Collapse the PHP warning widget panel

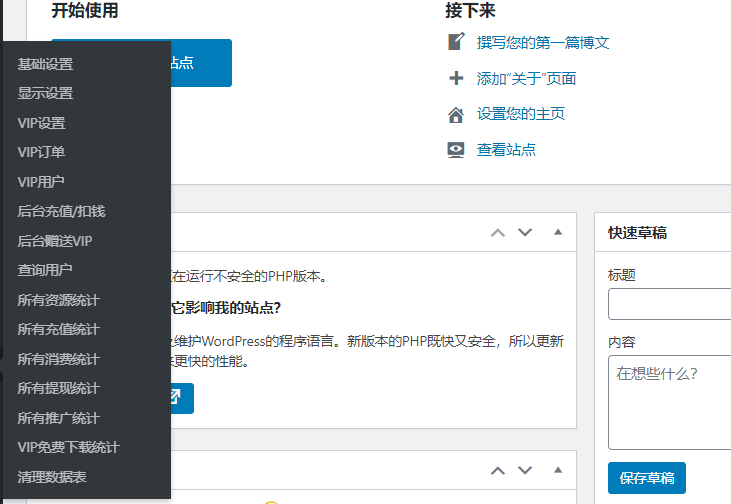point(558,232)
